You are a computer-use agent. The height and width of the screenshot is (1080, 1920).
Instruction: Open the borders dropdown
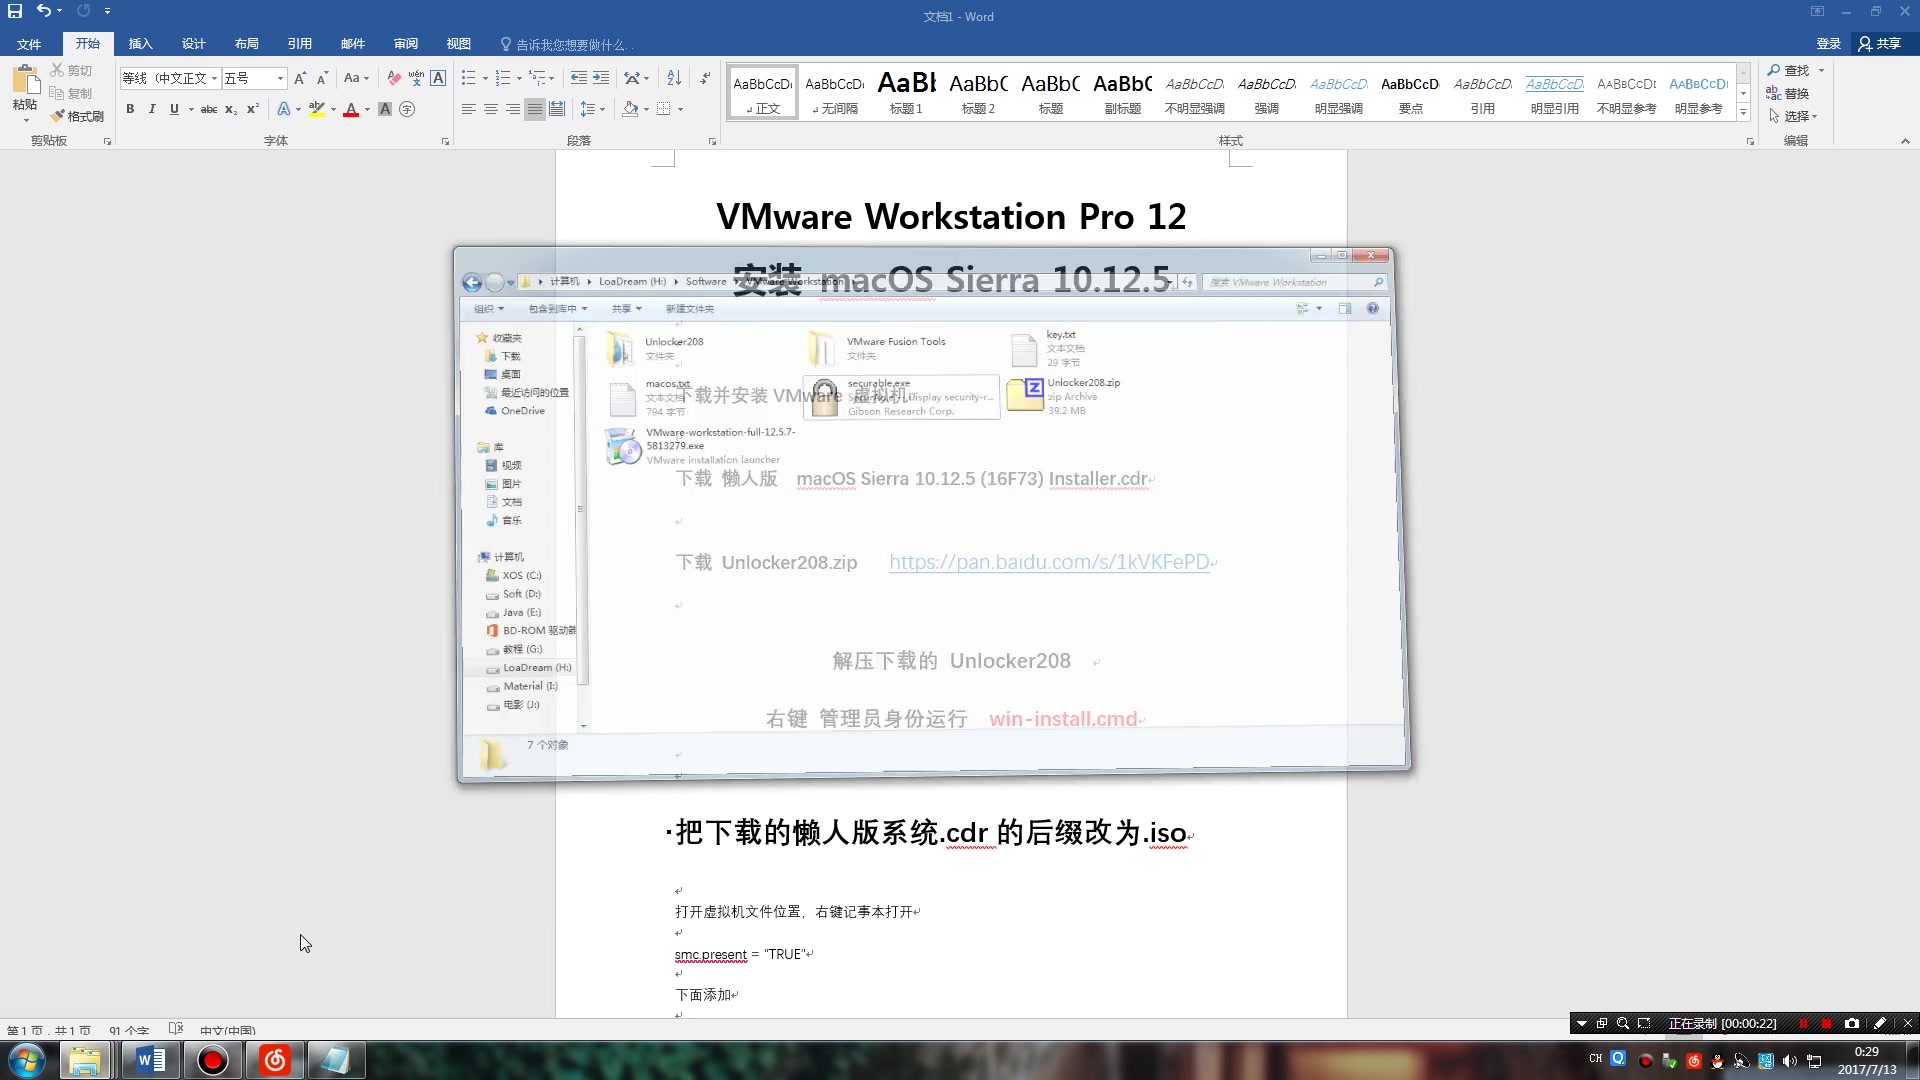[x=680, y=109]
